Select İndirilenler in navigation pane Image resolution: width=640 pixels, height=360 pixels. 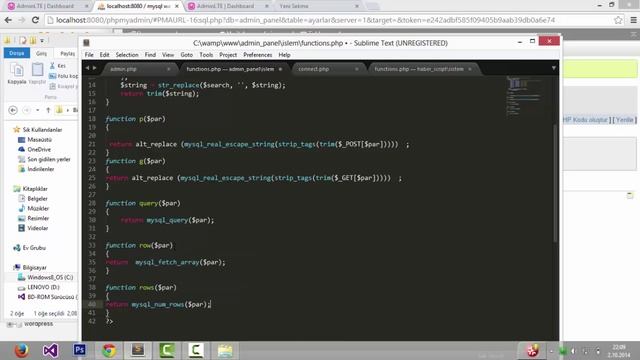[36, 169]
